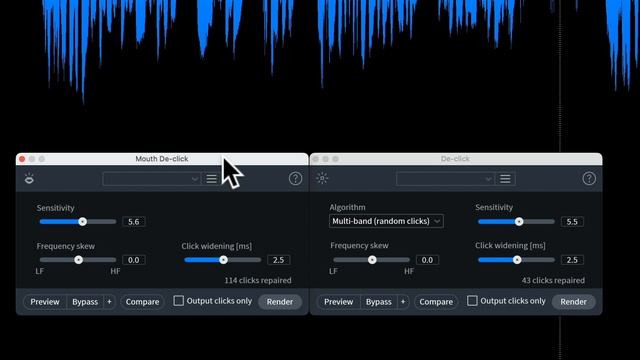Click Compare in the Mouth De-click window

(x=142, y=302)
